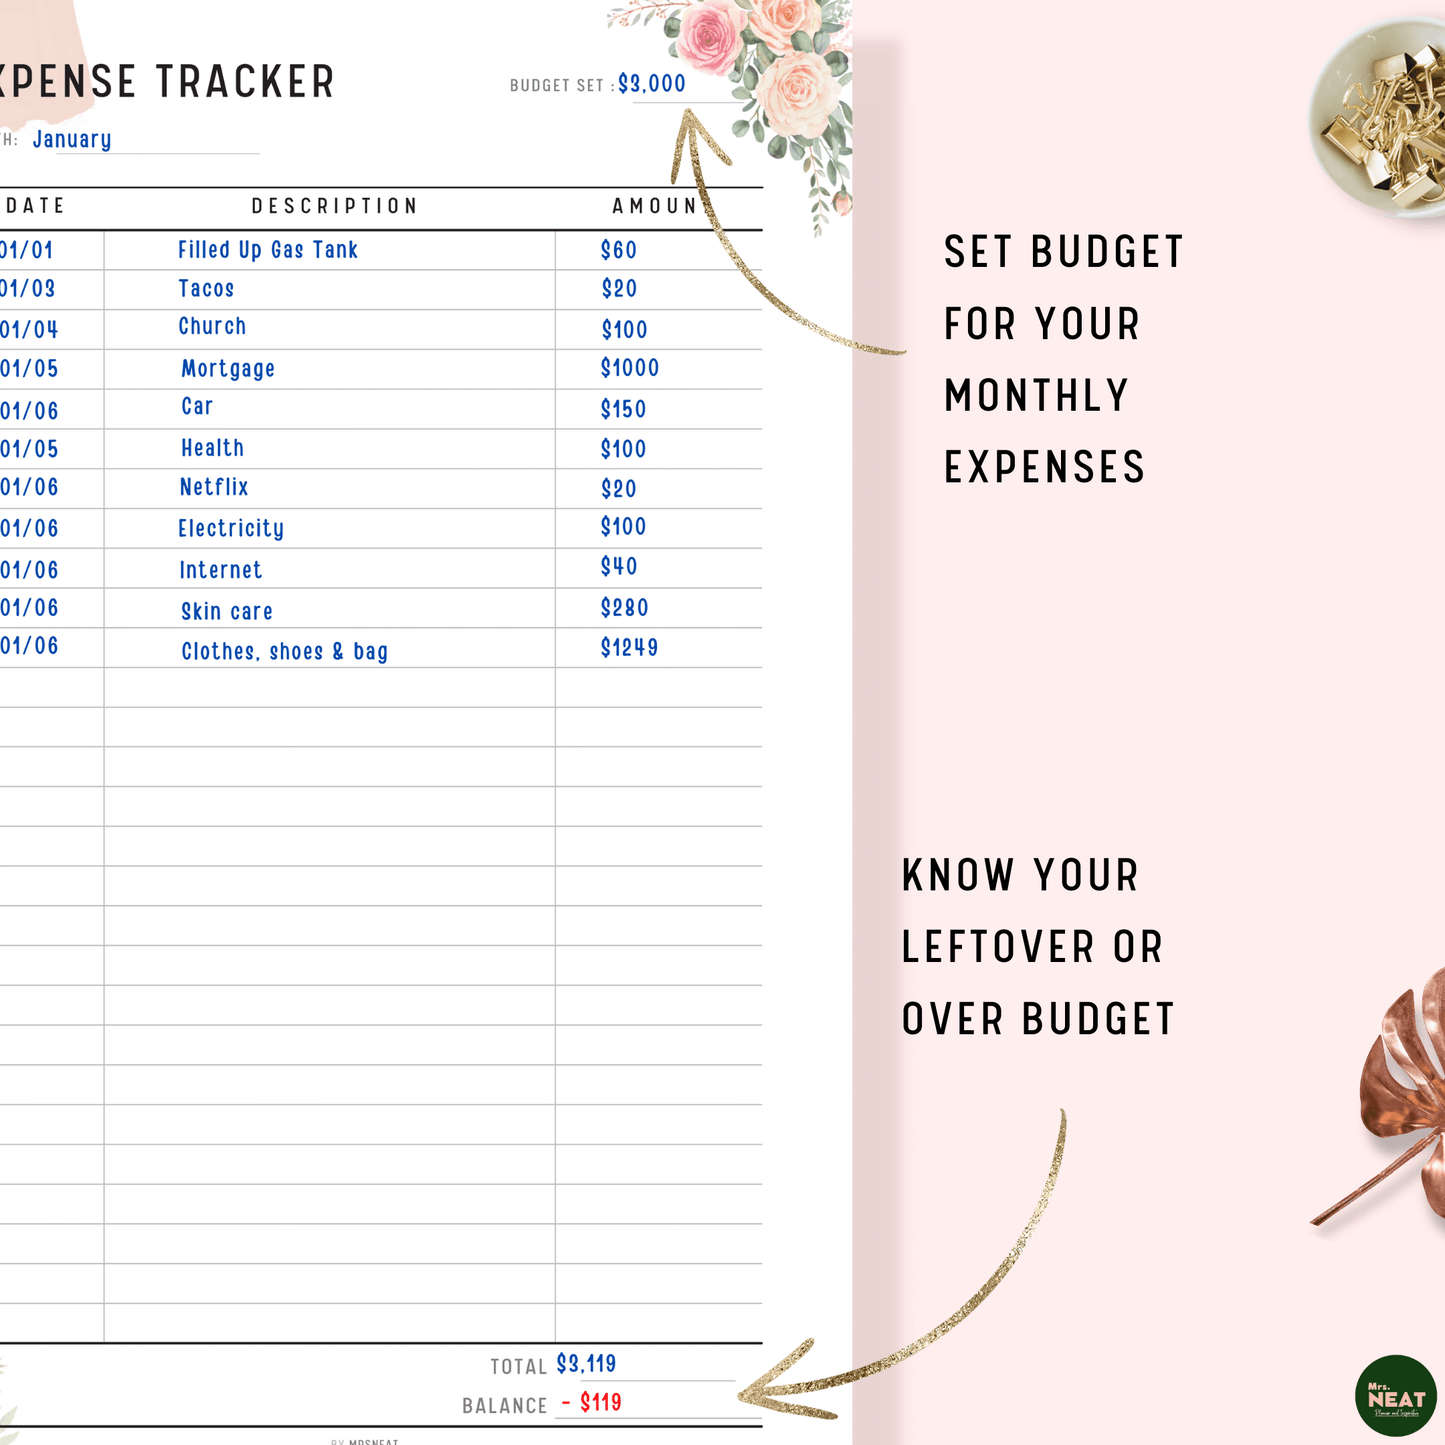1445x1445 pixels.
Task: Click the 'Set Budget For Your Monthly Expenses' text
Action: [x=1063, y=360]
